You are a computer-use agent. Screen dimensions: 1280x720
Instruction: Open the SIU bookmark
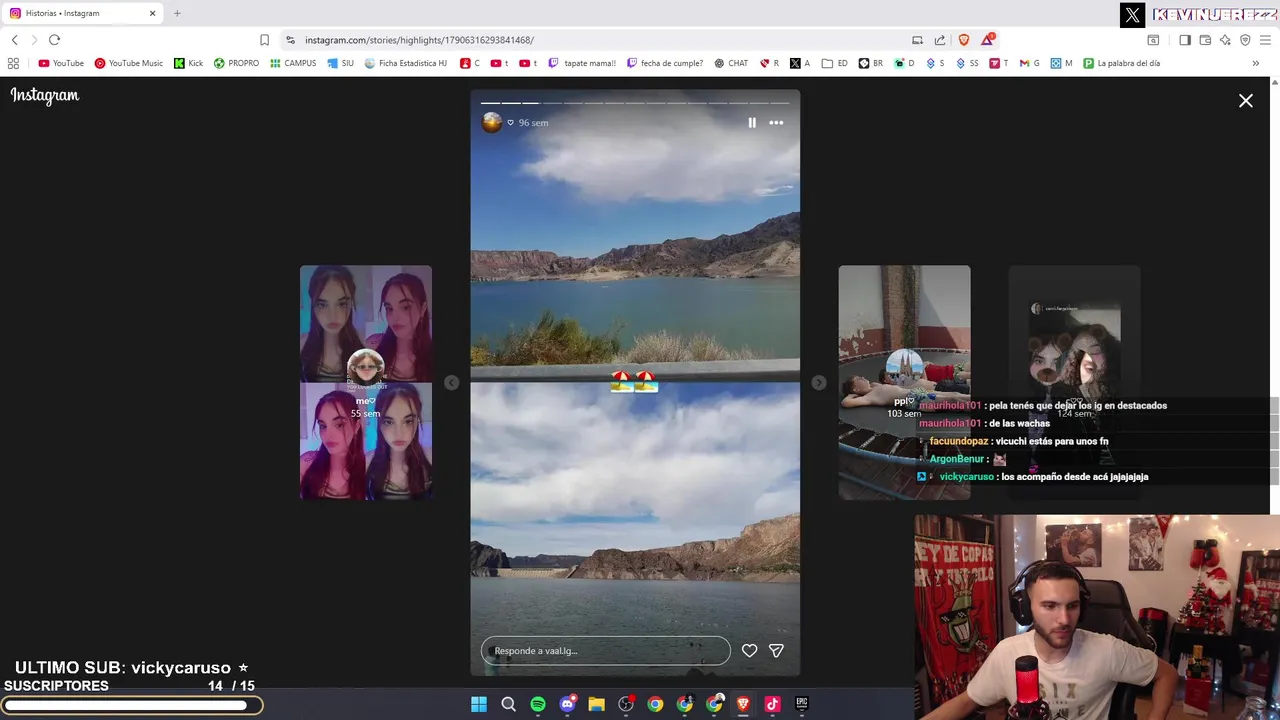click(341, 63)
